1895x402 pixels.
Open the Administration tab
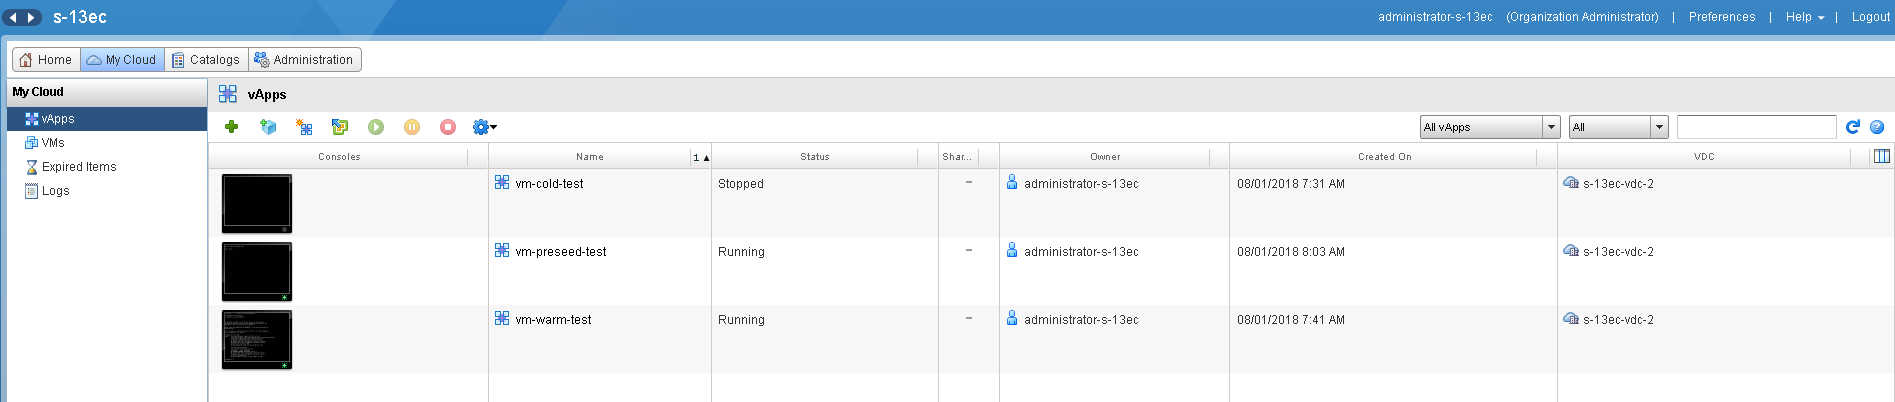(x=304, y=60)
